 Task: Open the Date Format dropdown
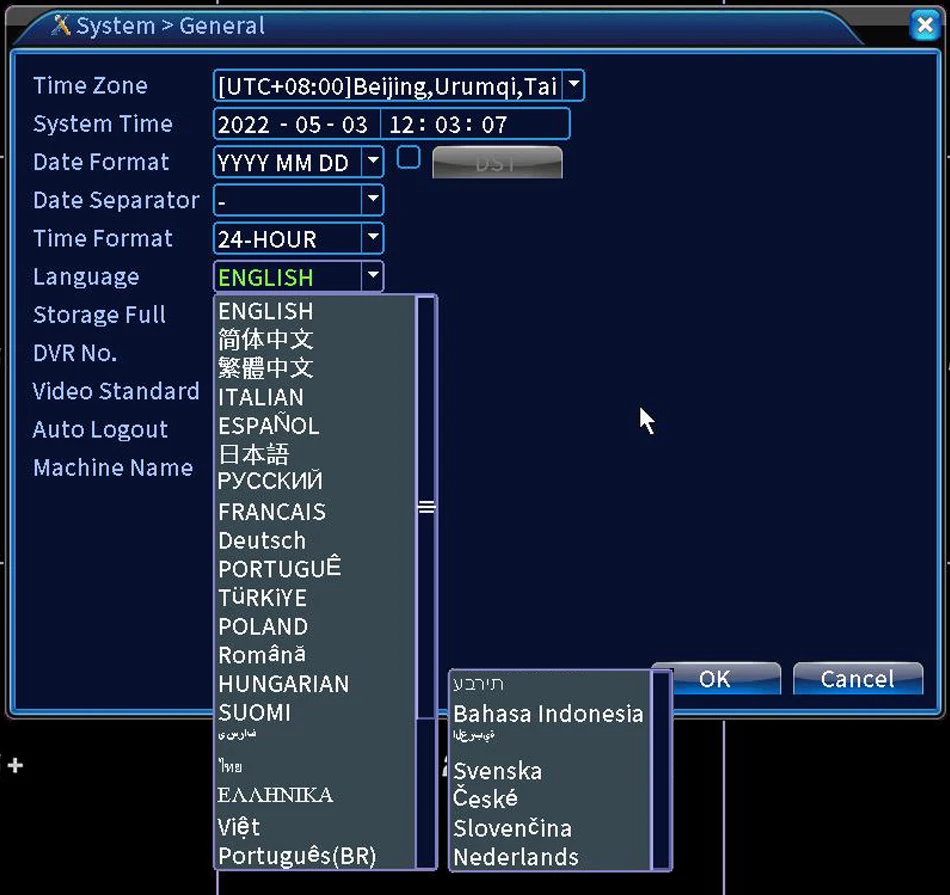372,162
